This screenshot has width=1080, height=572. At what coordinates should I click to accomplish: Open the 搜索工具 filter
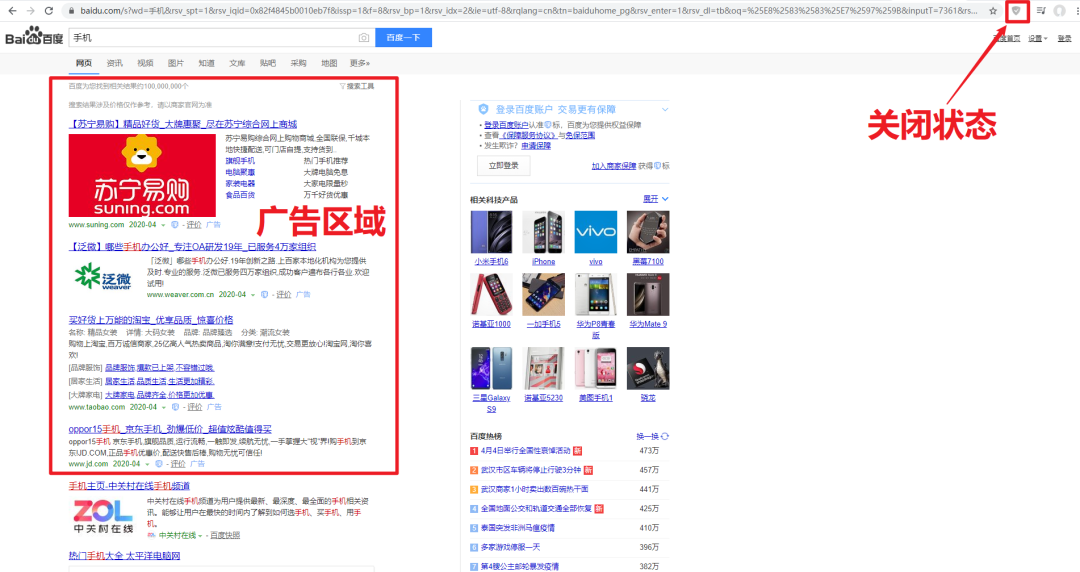coord(357,86)
